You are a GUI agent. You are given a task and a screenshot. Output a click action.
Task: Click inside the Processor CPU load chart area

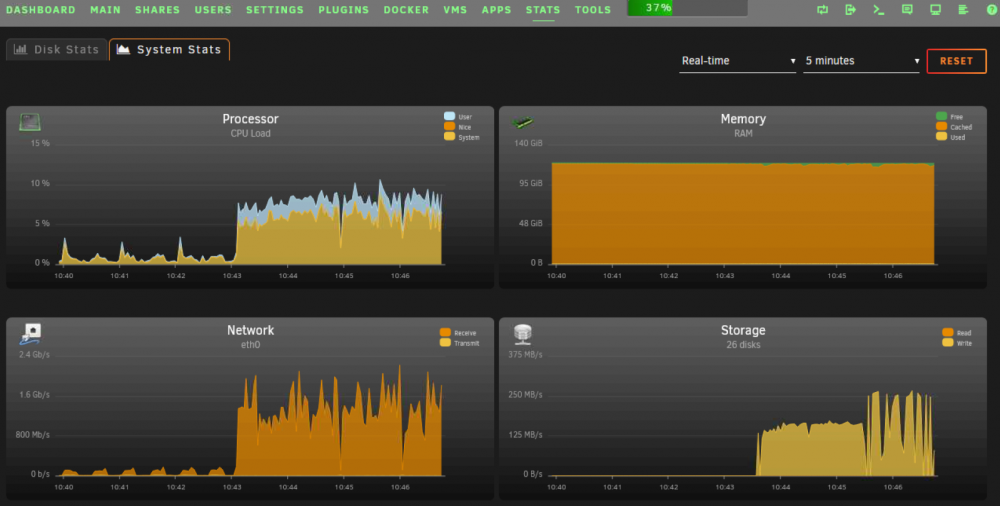click(x=249, y=204)
